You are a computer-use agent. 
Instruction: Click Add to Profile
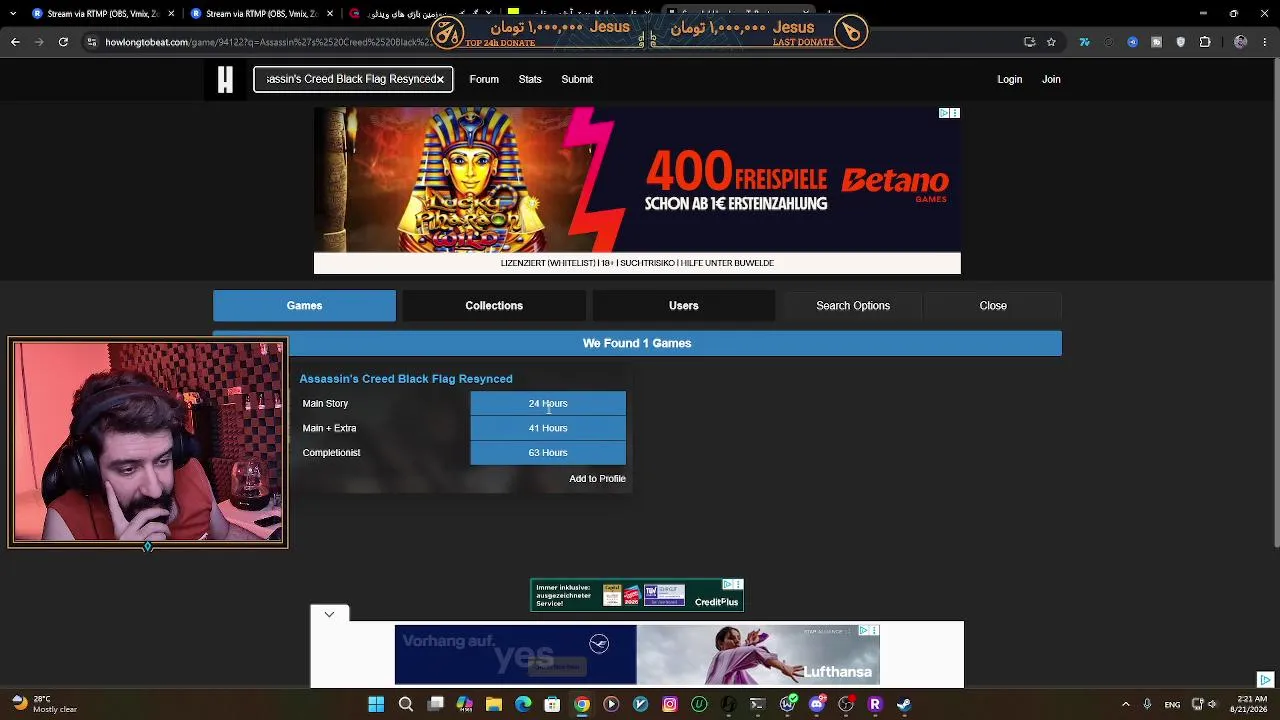point(597,479)
